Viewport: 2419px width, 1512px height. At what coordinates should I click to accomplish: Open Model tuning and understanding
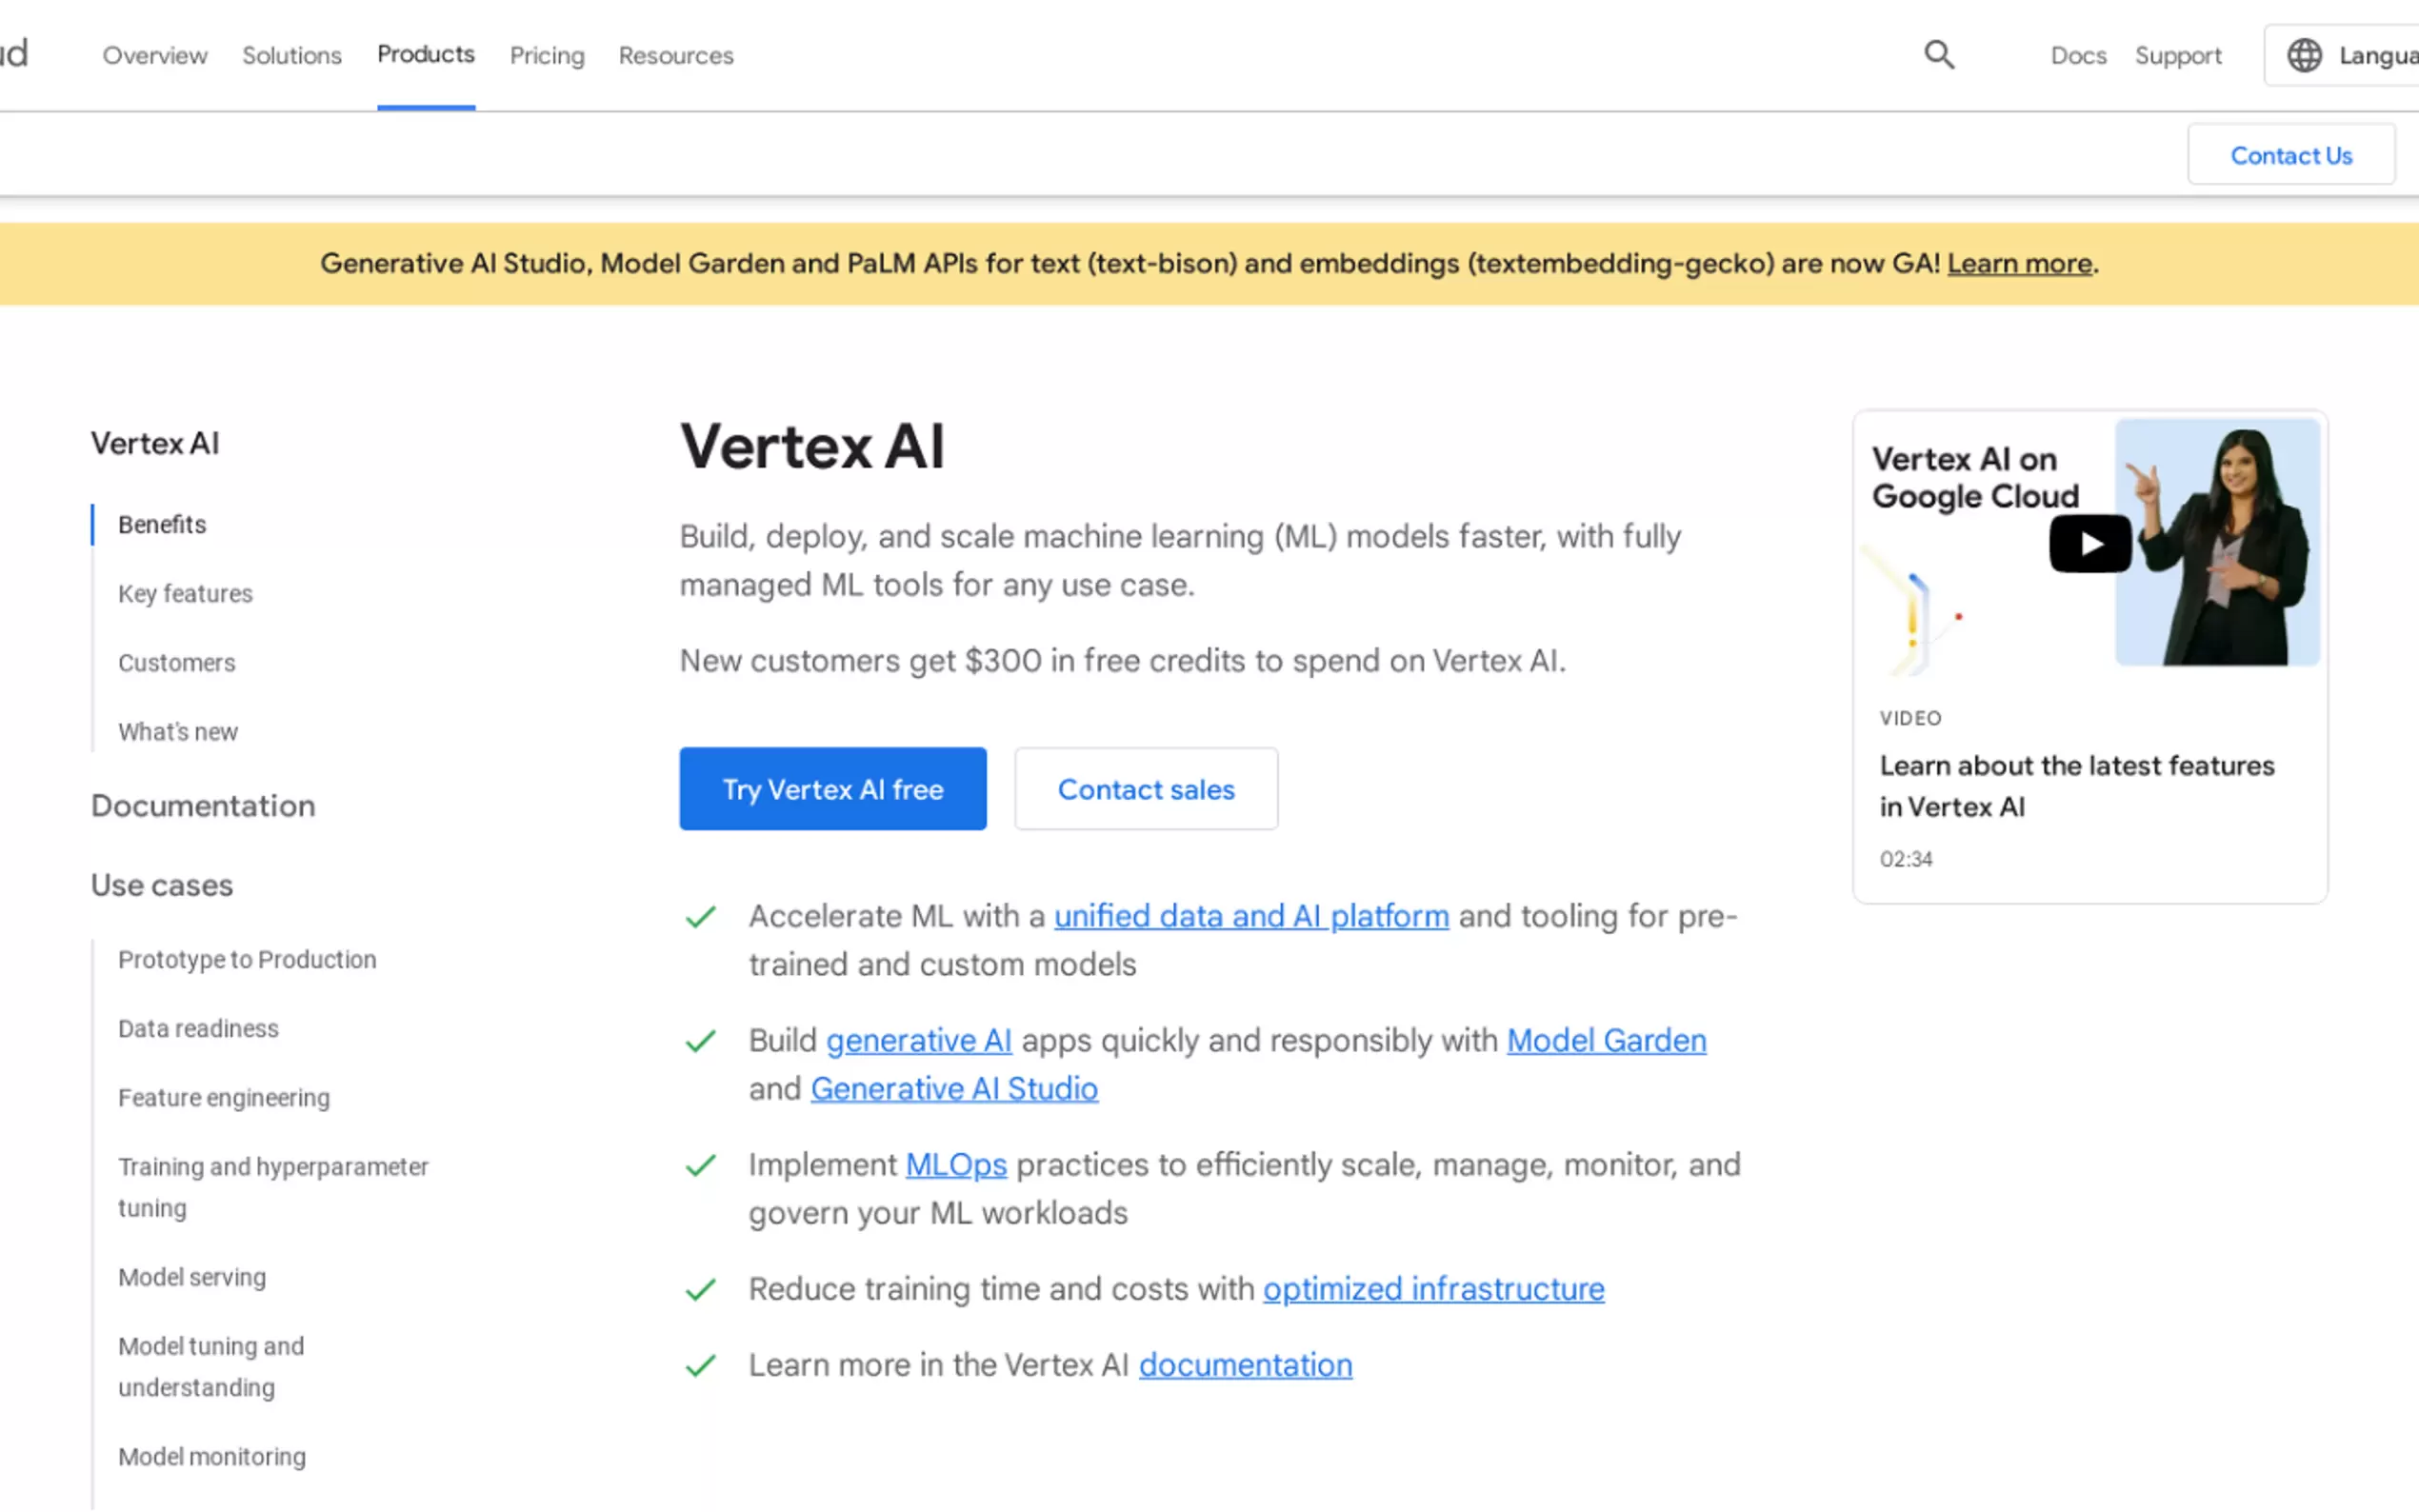(211, 1366)
